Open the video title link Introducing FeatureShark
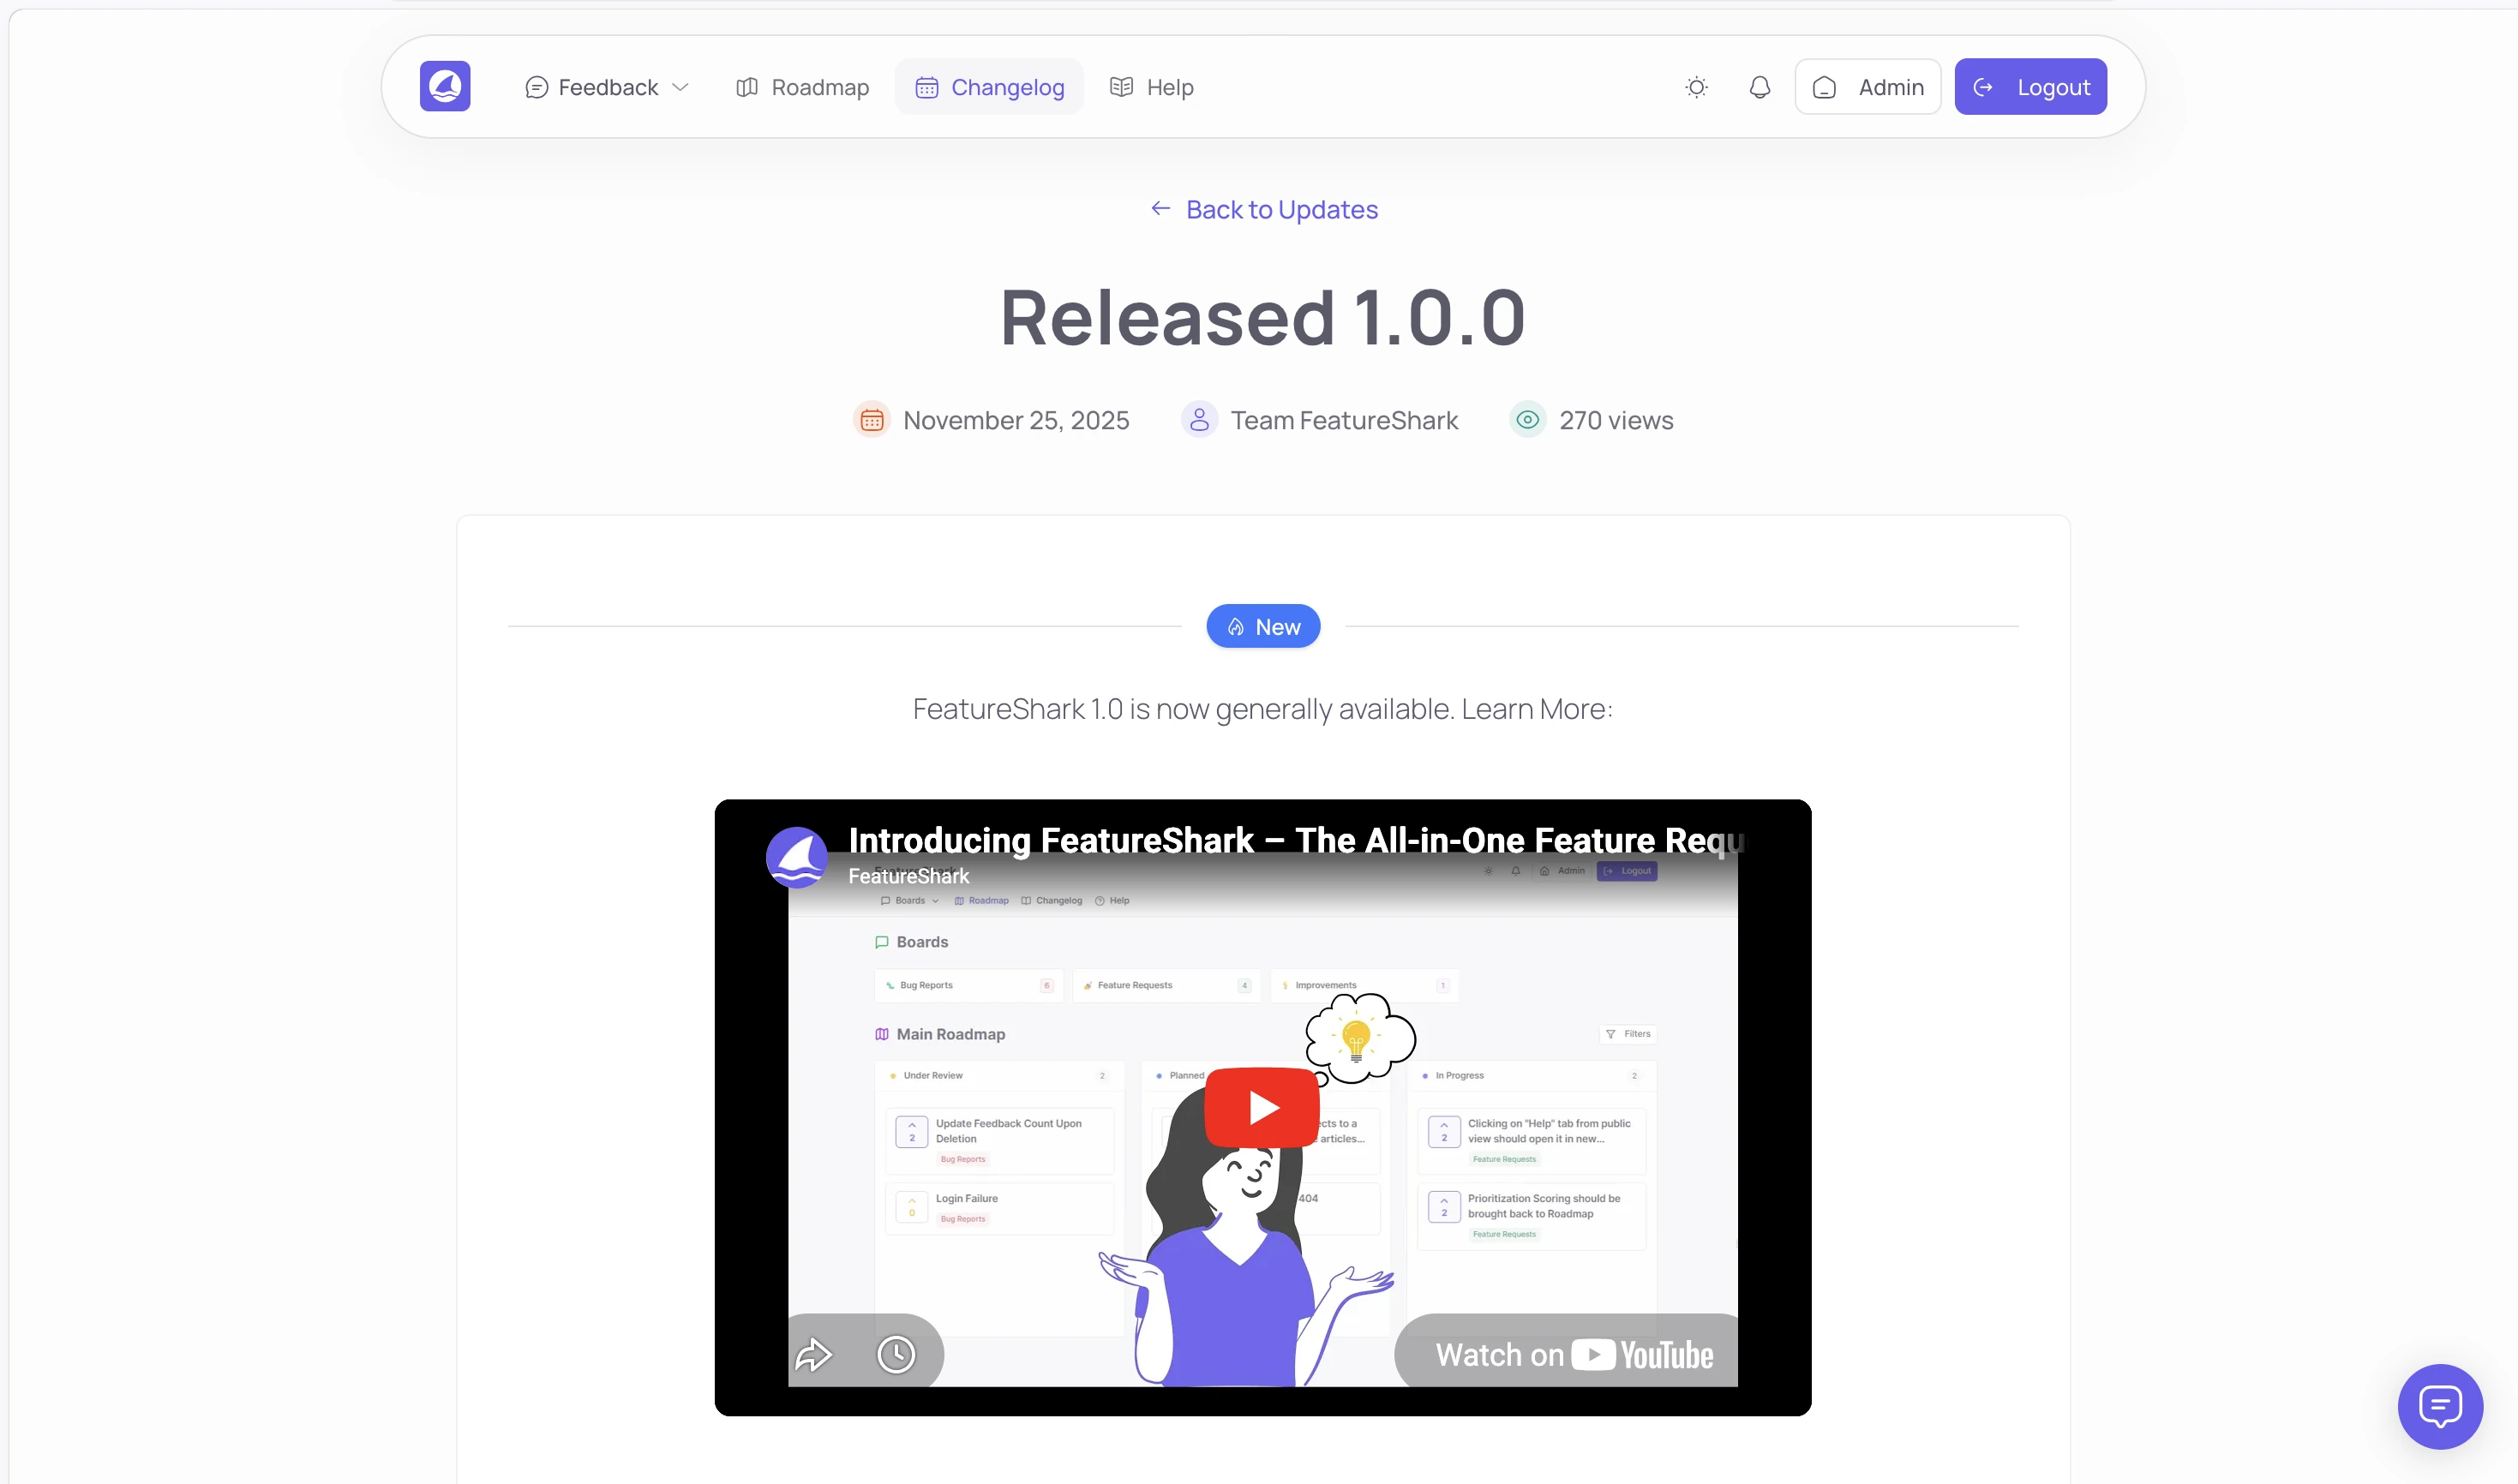Screen dimensions: 2518x1484 [x=1295, y=840]
